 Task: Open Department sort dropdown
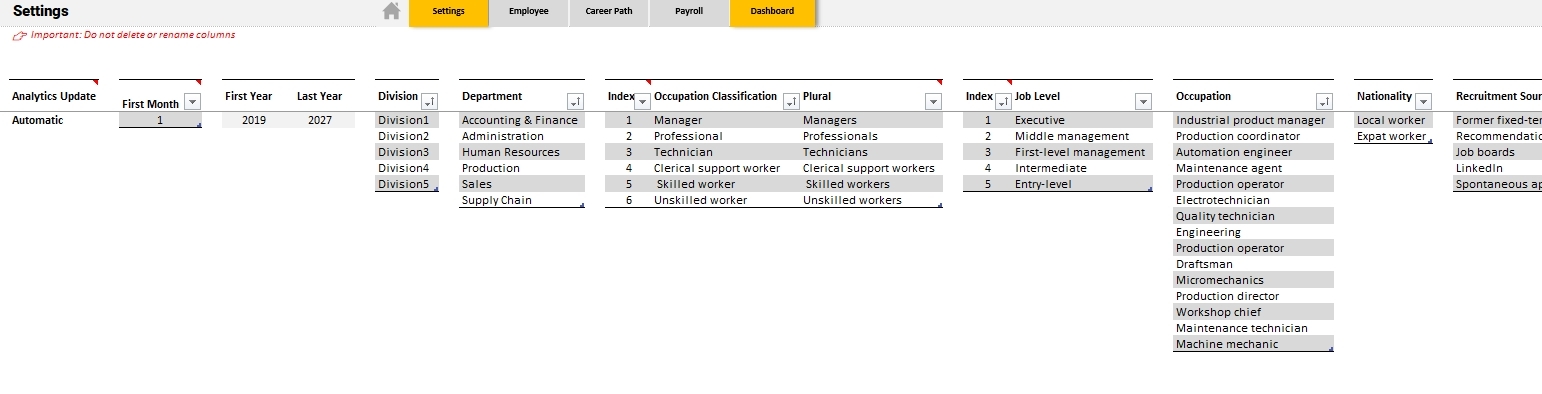tap(575, 102)
